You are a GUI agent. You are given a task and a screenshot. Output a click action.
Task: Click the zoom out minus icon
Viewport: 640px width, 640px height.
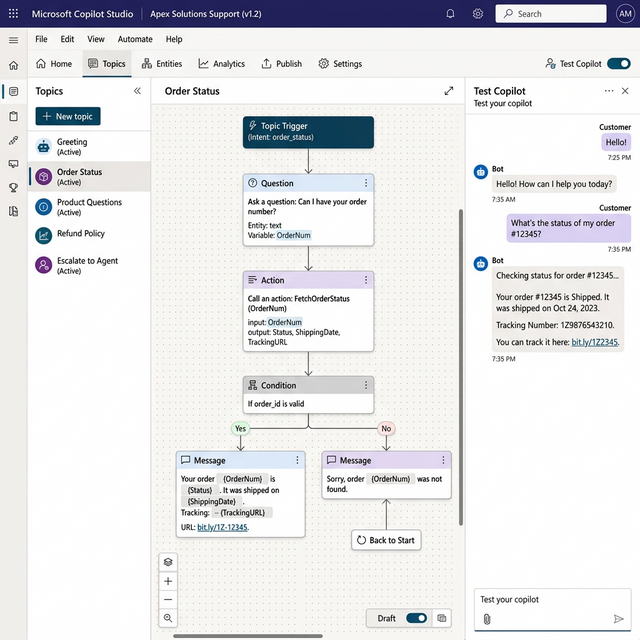[x=168, y=600]
